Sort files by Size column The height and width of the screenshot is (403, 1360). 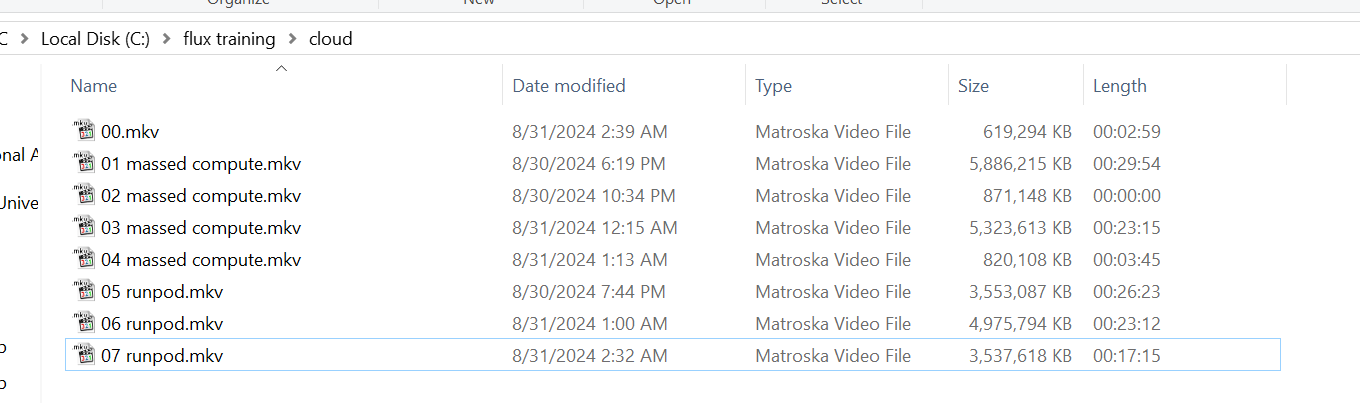973,86
